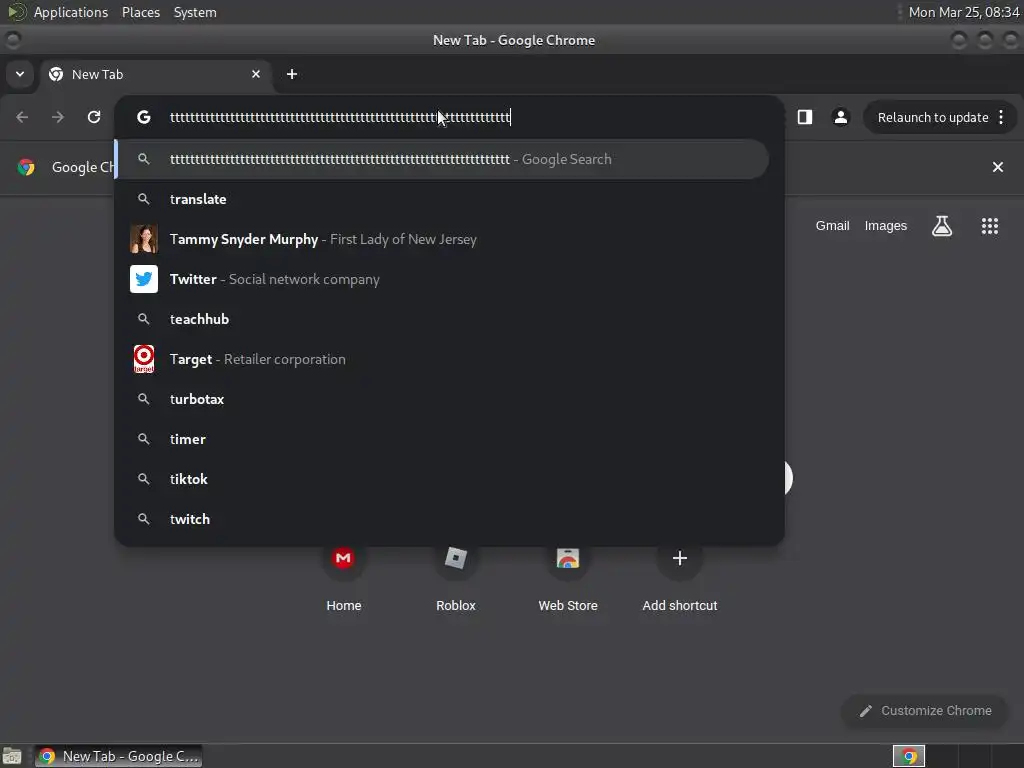Click the Add shortcut button
This screenshot has width=1024, height=768.
coord(680,578)
